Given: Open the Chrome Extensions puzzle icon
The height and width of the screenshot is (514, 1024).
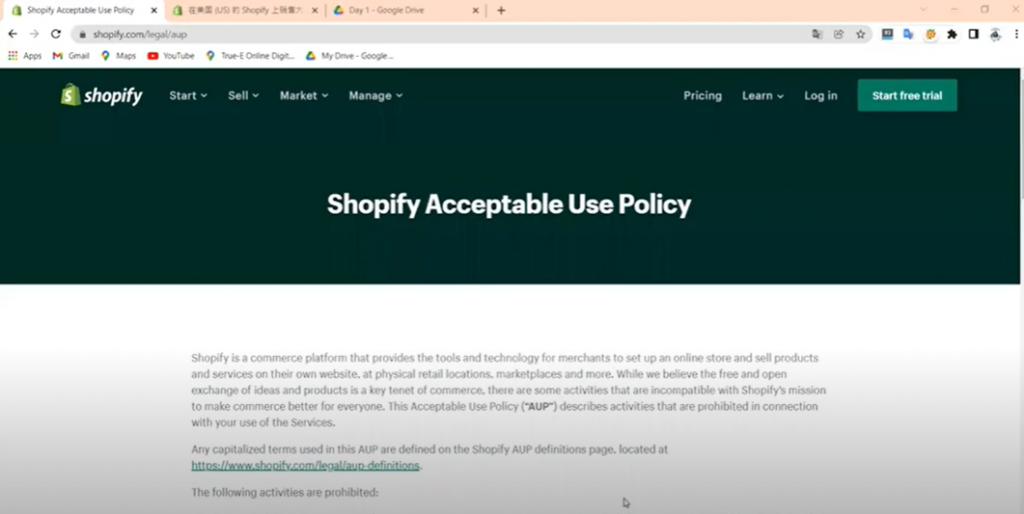Looking at the screenshot, I should 951,34.
